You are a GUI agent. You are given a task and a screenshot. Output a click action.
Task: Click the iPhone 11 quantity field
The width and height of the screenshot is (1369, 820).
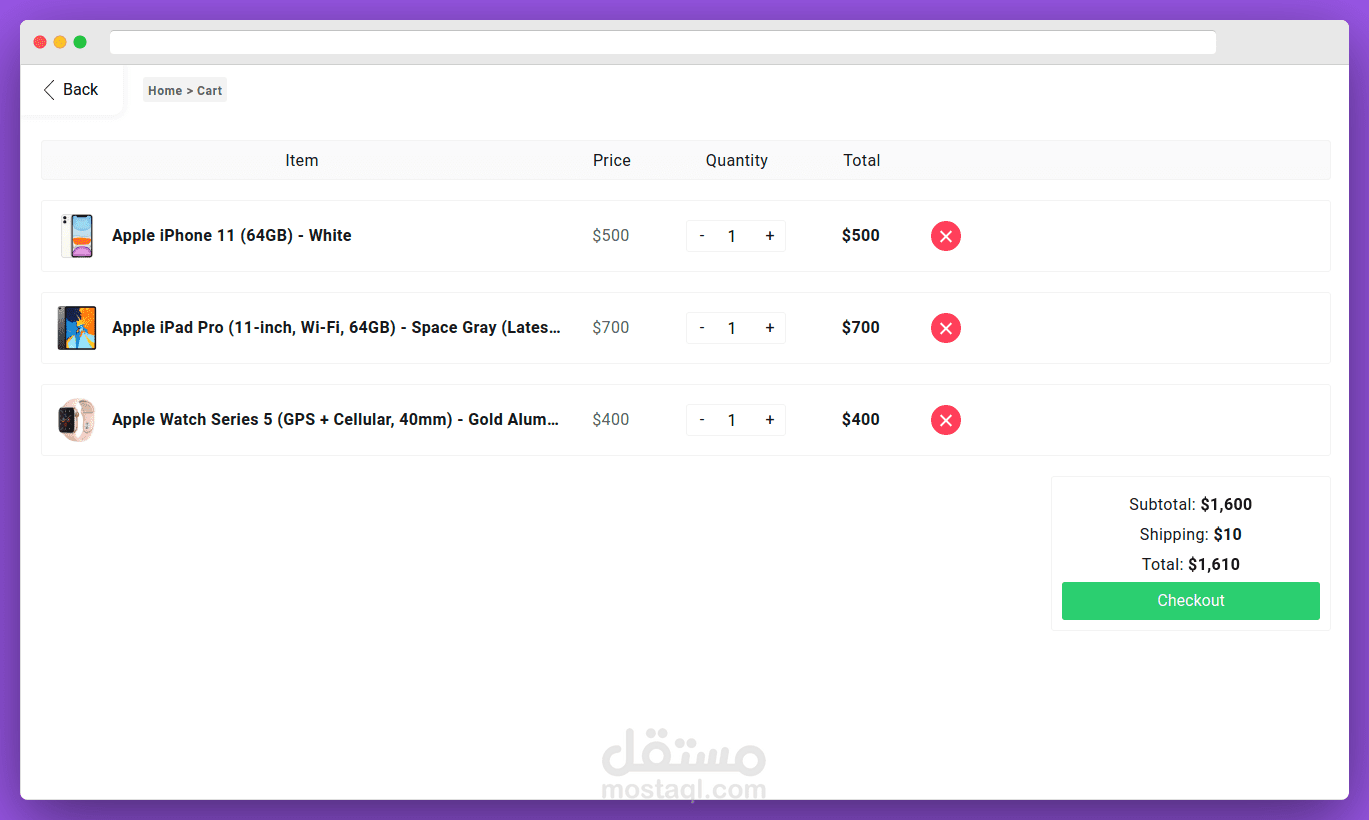tap(732, 236)
